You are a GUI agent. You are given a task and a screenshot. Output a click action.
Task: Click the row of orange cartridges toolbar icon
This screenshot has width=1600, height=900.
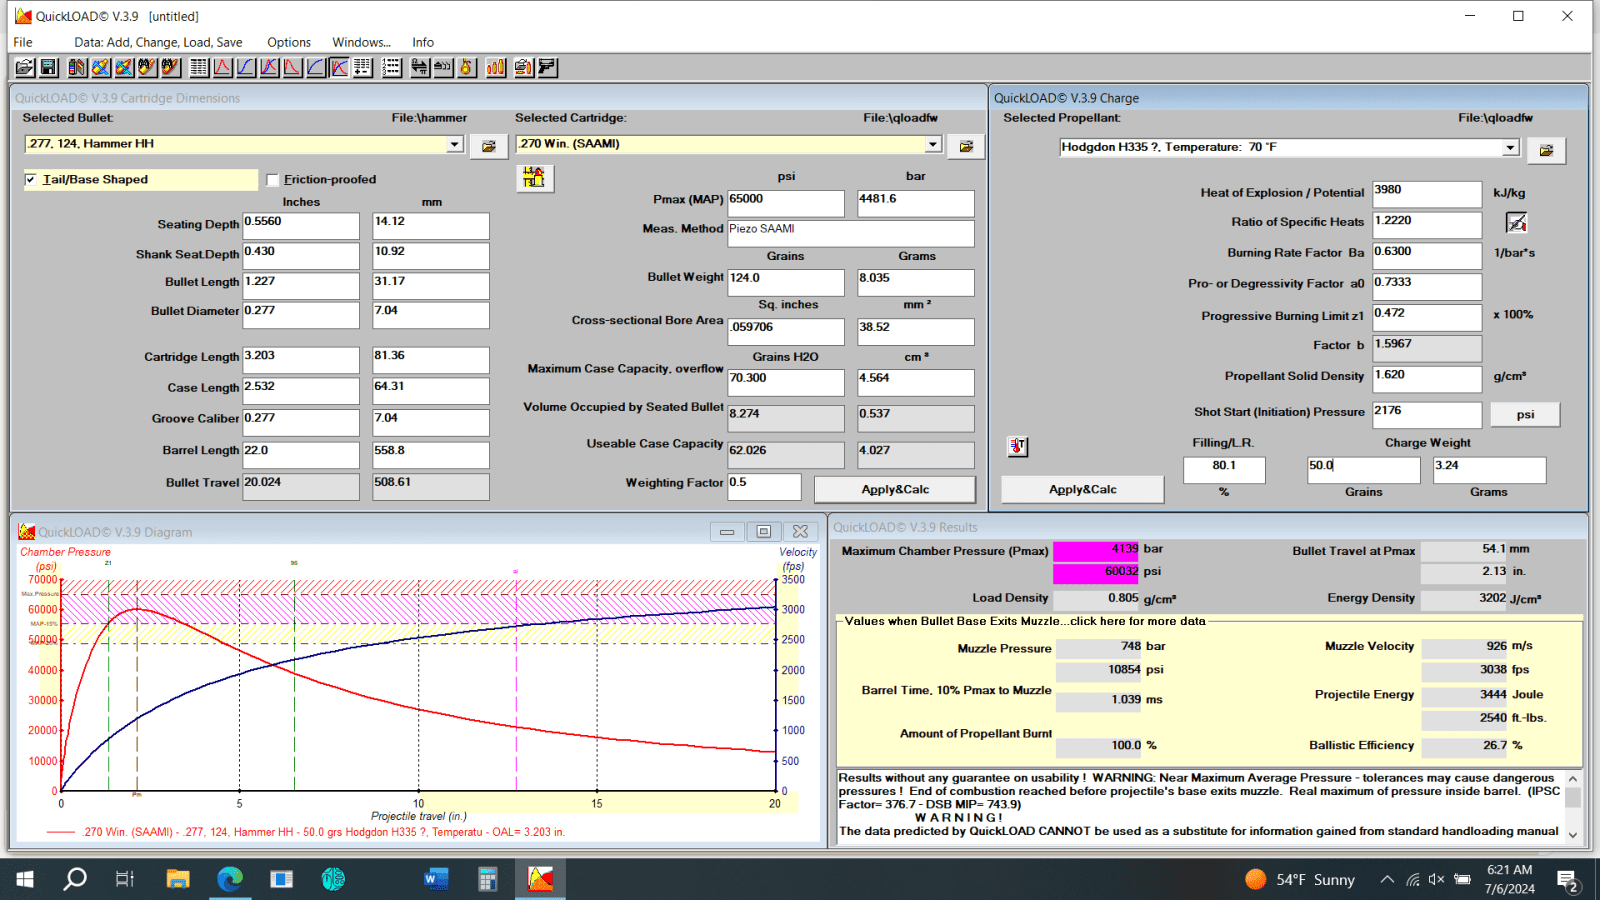496,67
